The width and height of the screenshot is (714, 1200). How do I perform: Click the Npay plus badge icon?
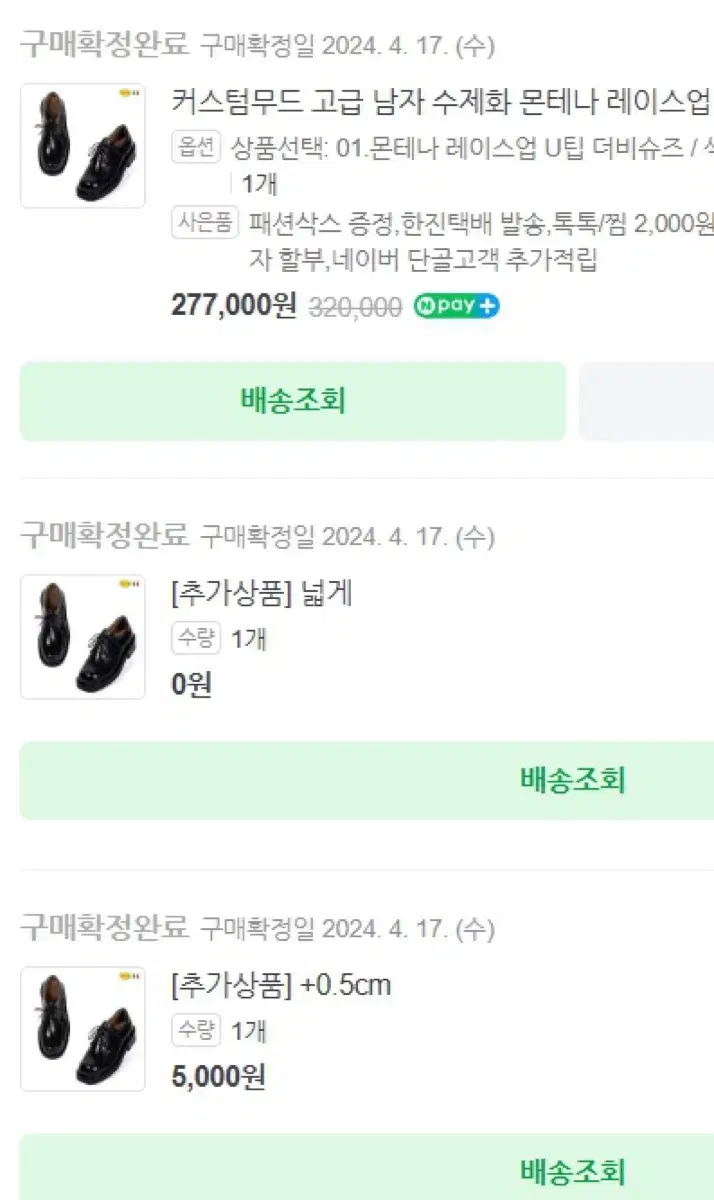(x=456, y=306)
